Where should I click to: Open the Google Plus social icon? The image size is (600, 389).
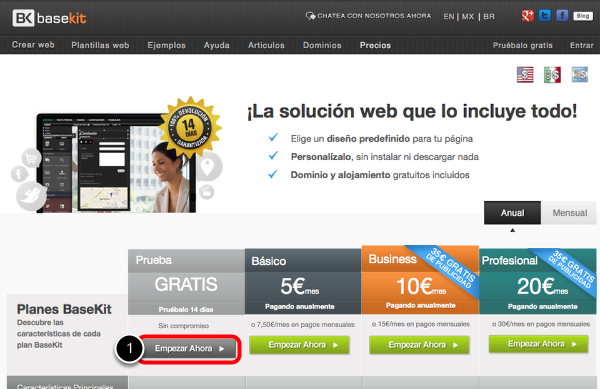point(528,16)
